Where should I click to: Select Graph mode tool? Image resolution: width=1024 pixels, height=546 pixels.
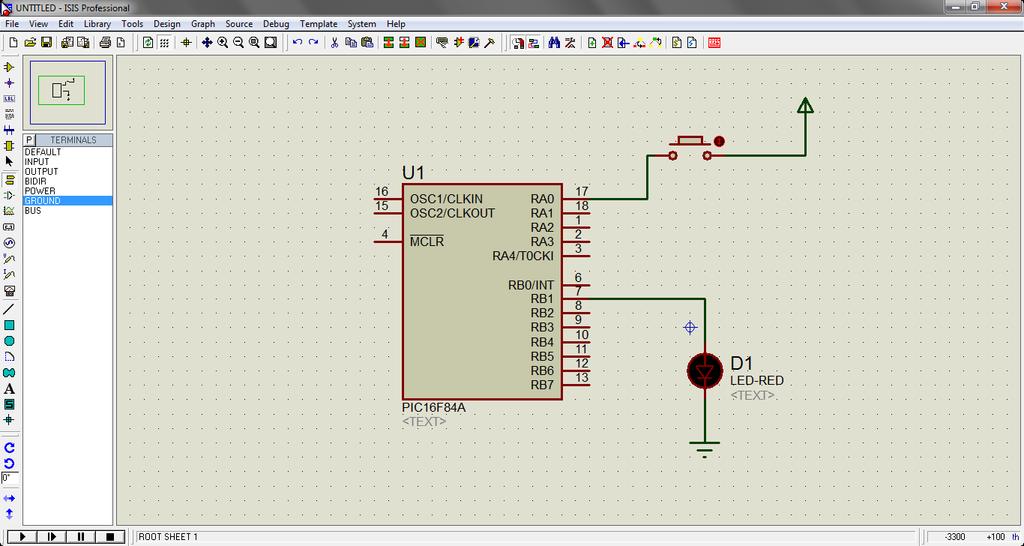point(9,211)
